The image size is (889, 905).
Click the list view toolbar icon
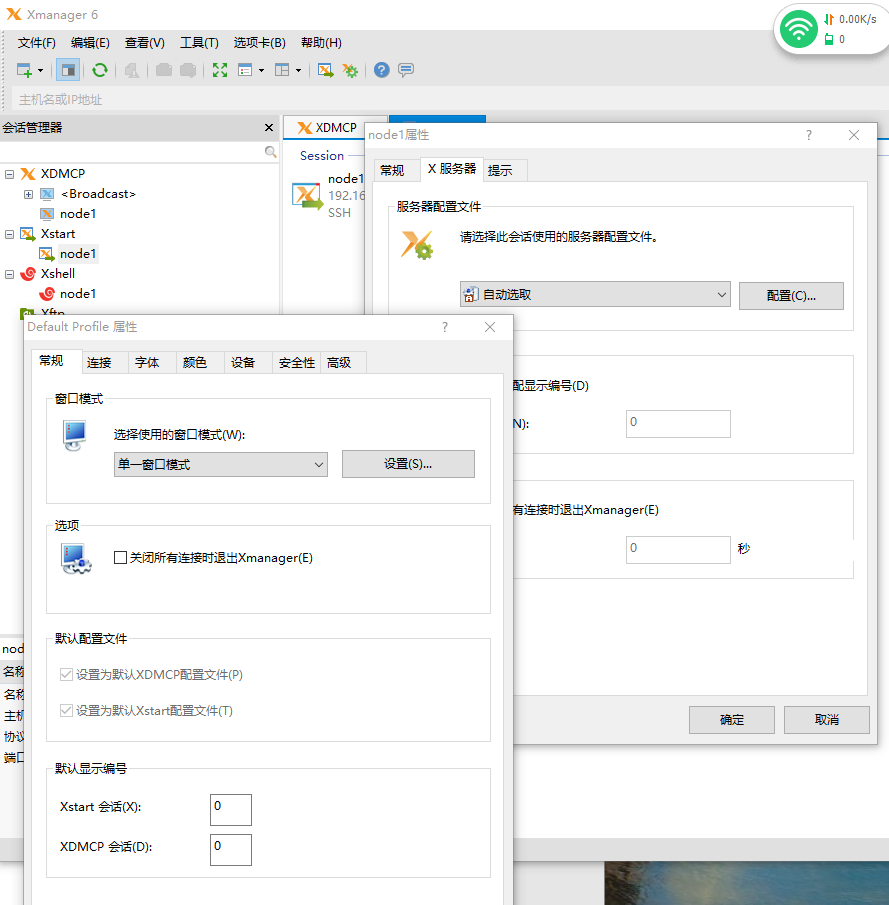click(245, 70)
